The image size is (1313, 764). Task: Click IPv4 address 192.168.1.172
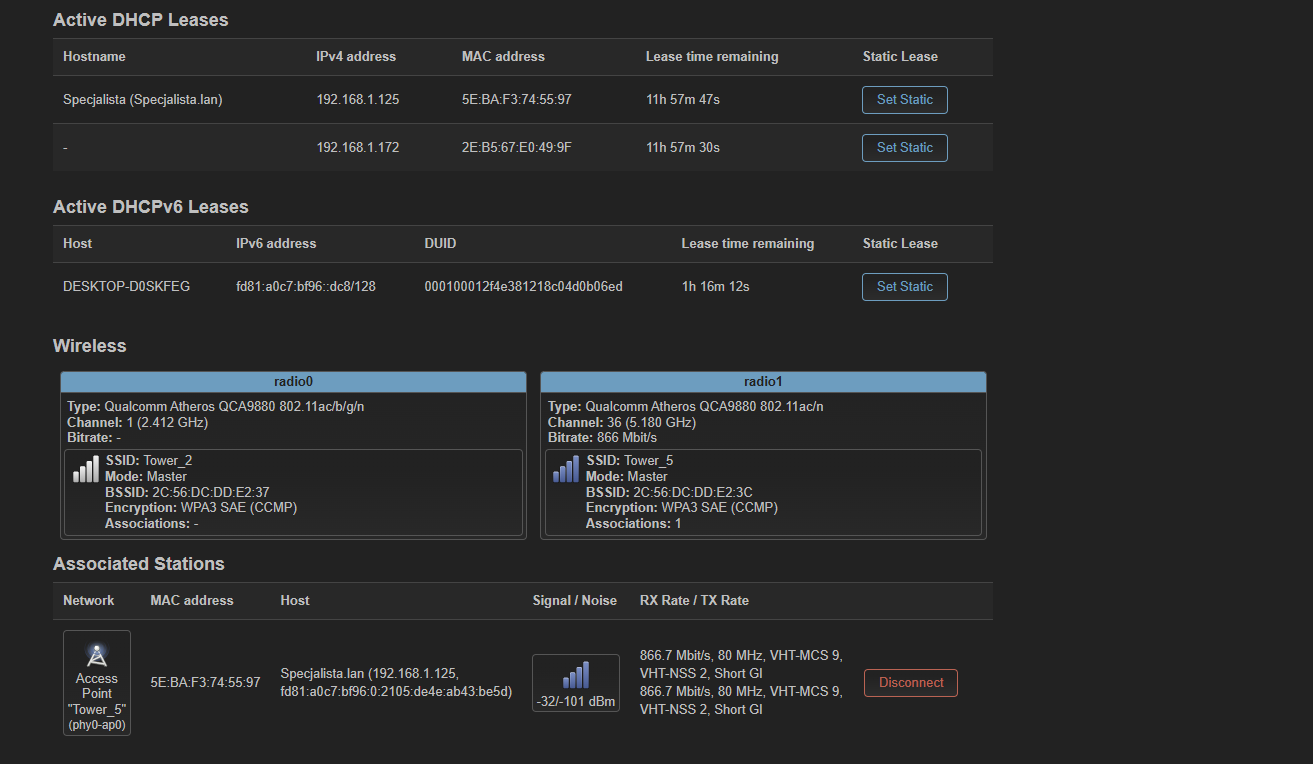(x=358, y=148)
